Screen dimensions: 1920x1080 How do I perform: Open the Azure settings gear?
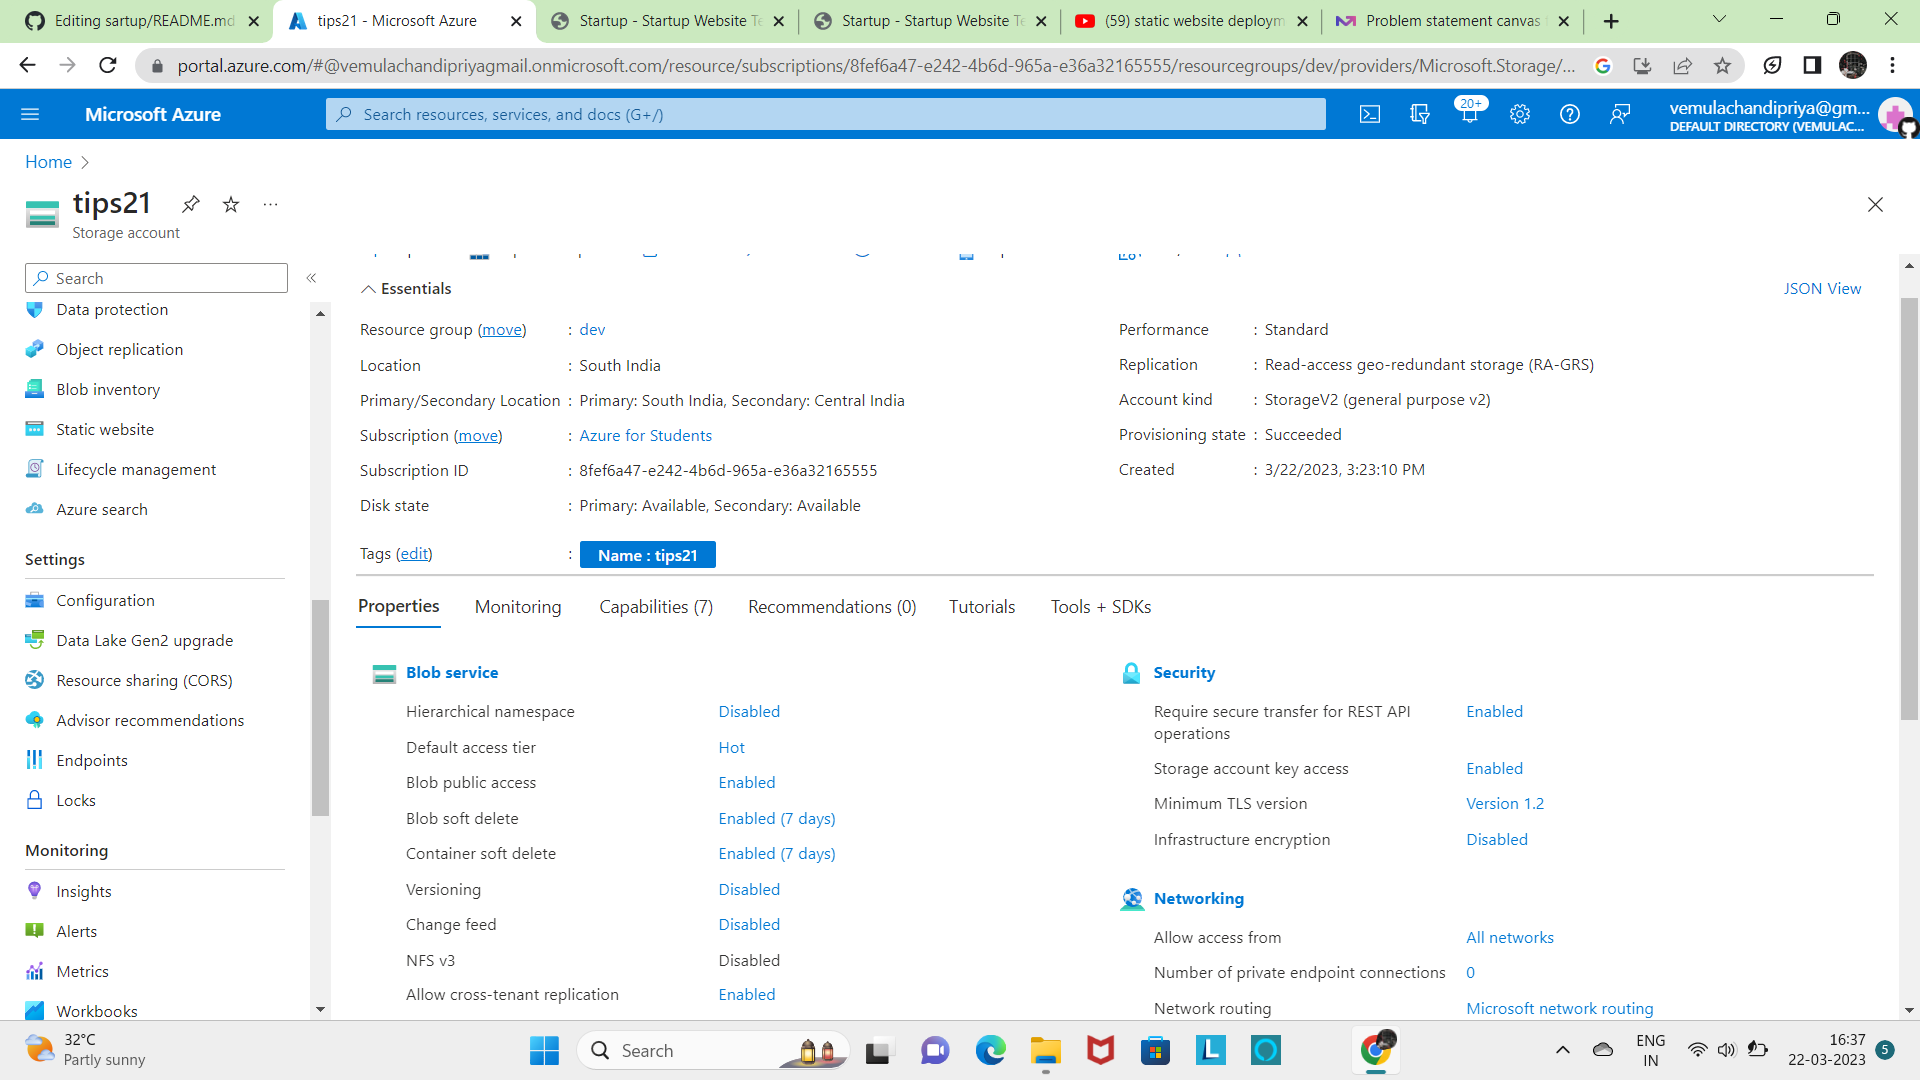pyautogui.click(x=1520, y=114)
